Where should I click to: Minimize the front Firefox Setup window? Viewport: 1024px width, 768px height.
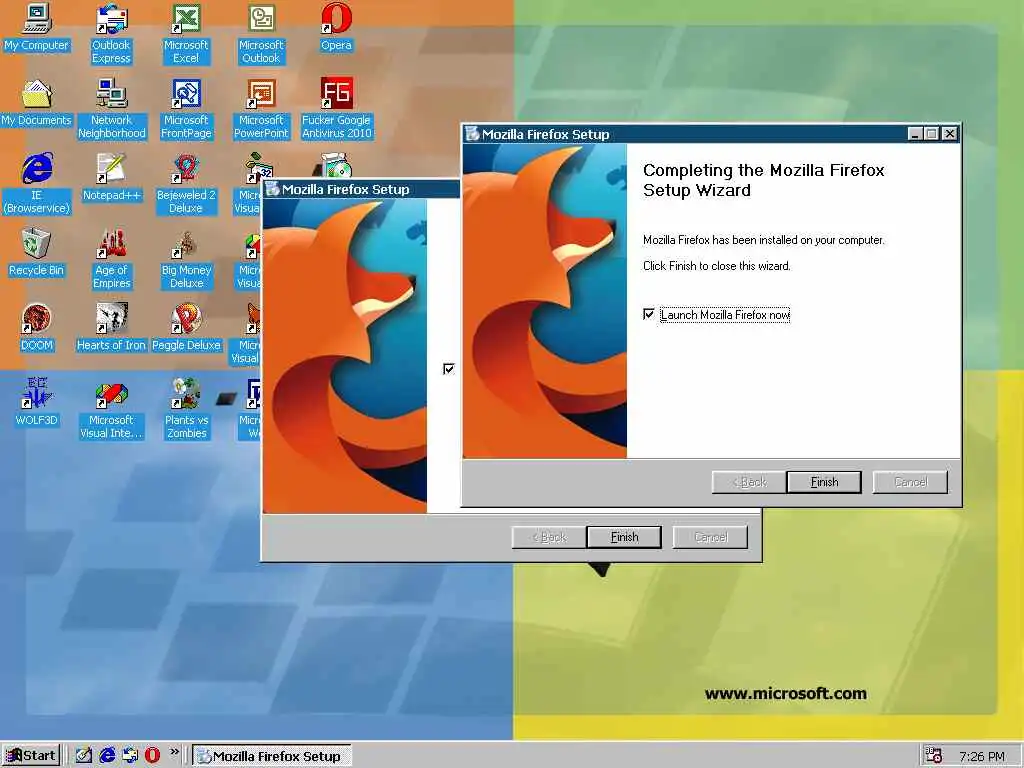(x=915, y=134)
